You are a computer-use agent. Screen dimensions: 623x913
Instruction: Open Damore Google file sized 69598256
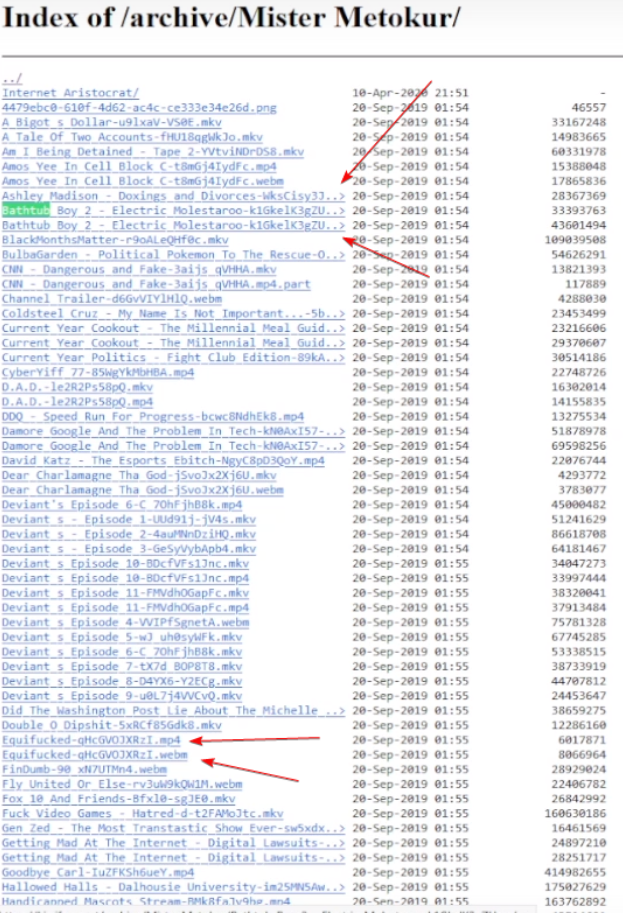tap(174, 446)
